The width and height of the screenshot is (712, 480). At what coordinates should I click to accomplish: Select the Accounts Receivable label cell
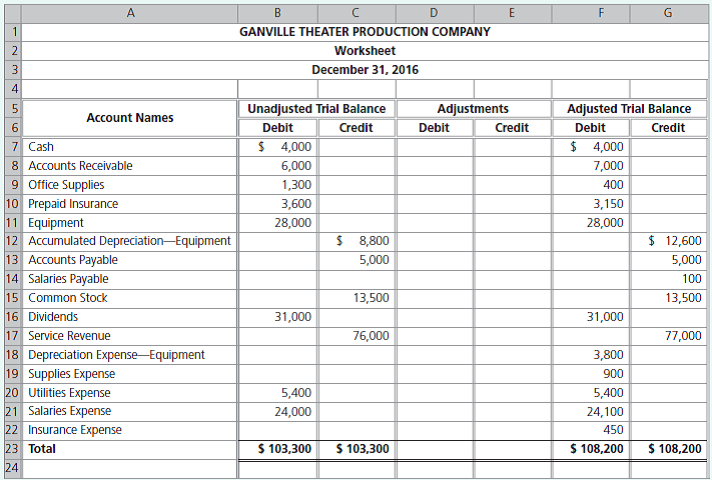pos(130,166)
